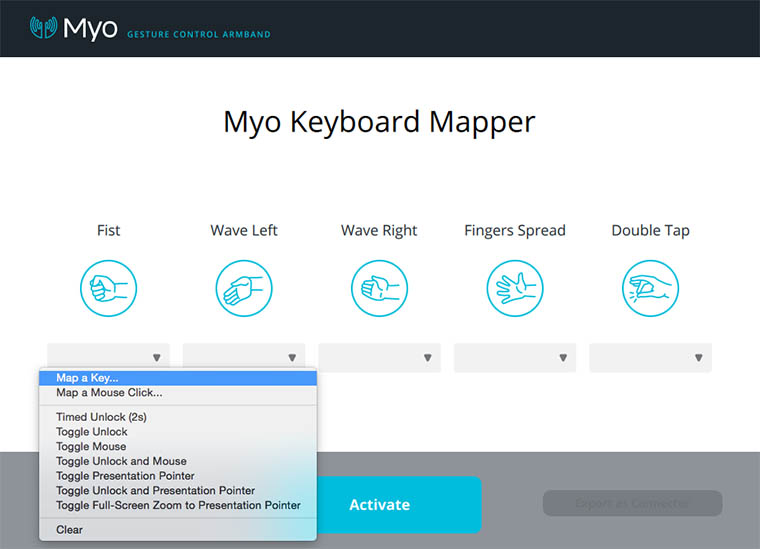
Task: Select Toggle Full-Screen Zoom to Presentation Pointer
Action: coord(178,505)
